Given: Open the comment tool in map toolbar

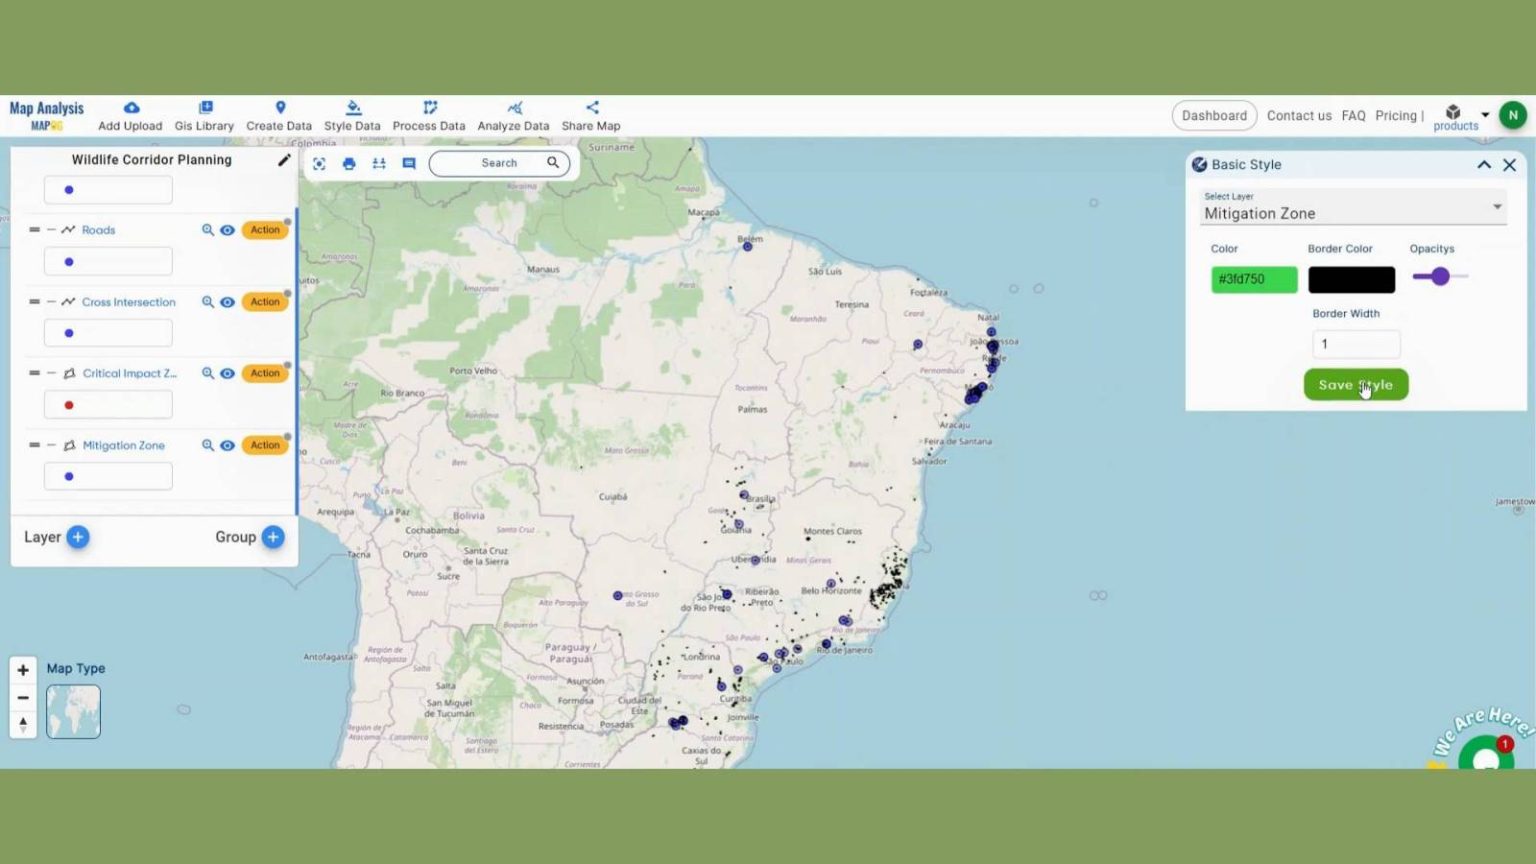Looking at the screenshot, I should pyautogui.click(x=409, y=163).
